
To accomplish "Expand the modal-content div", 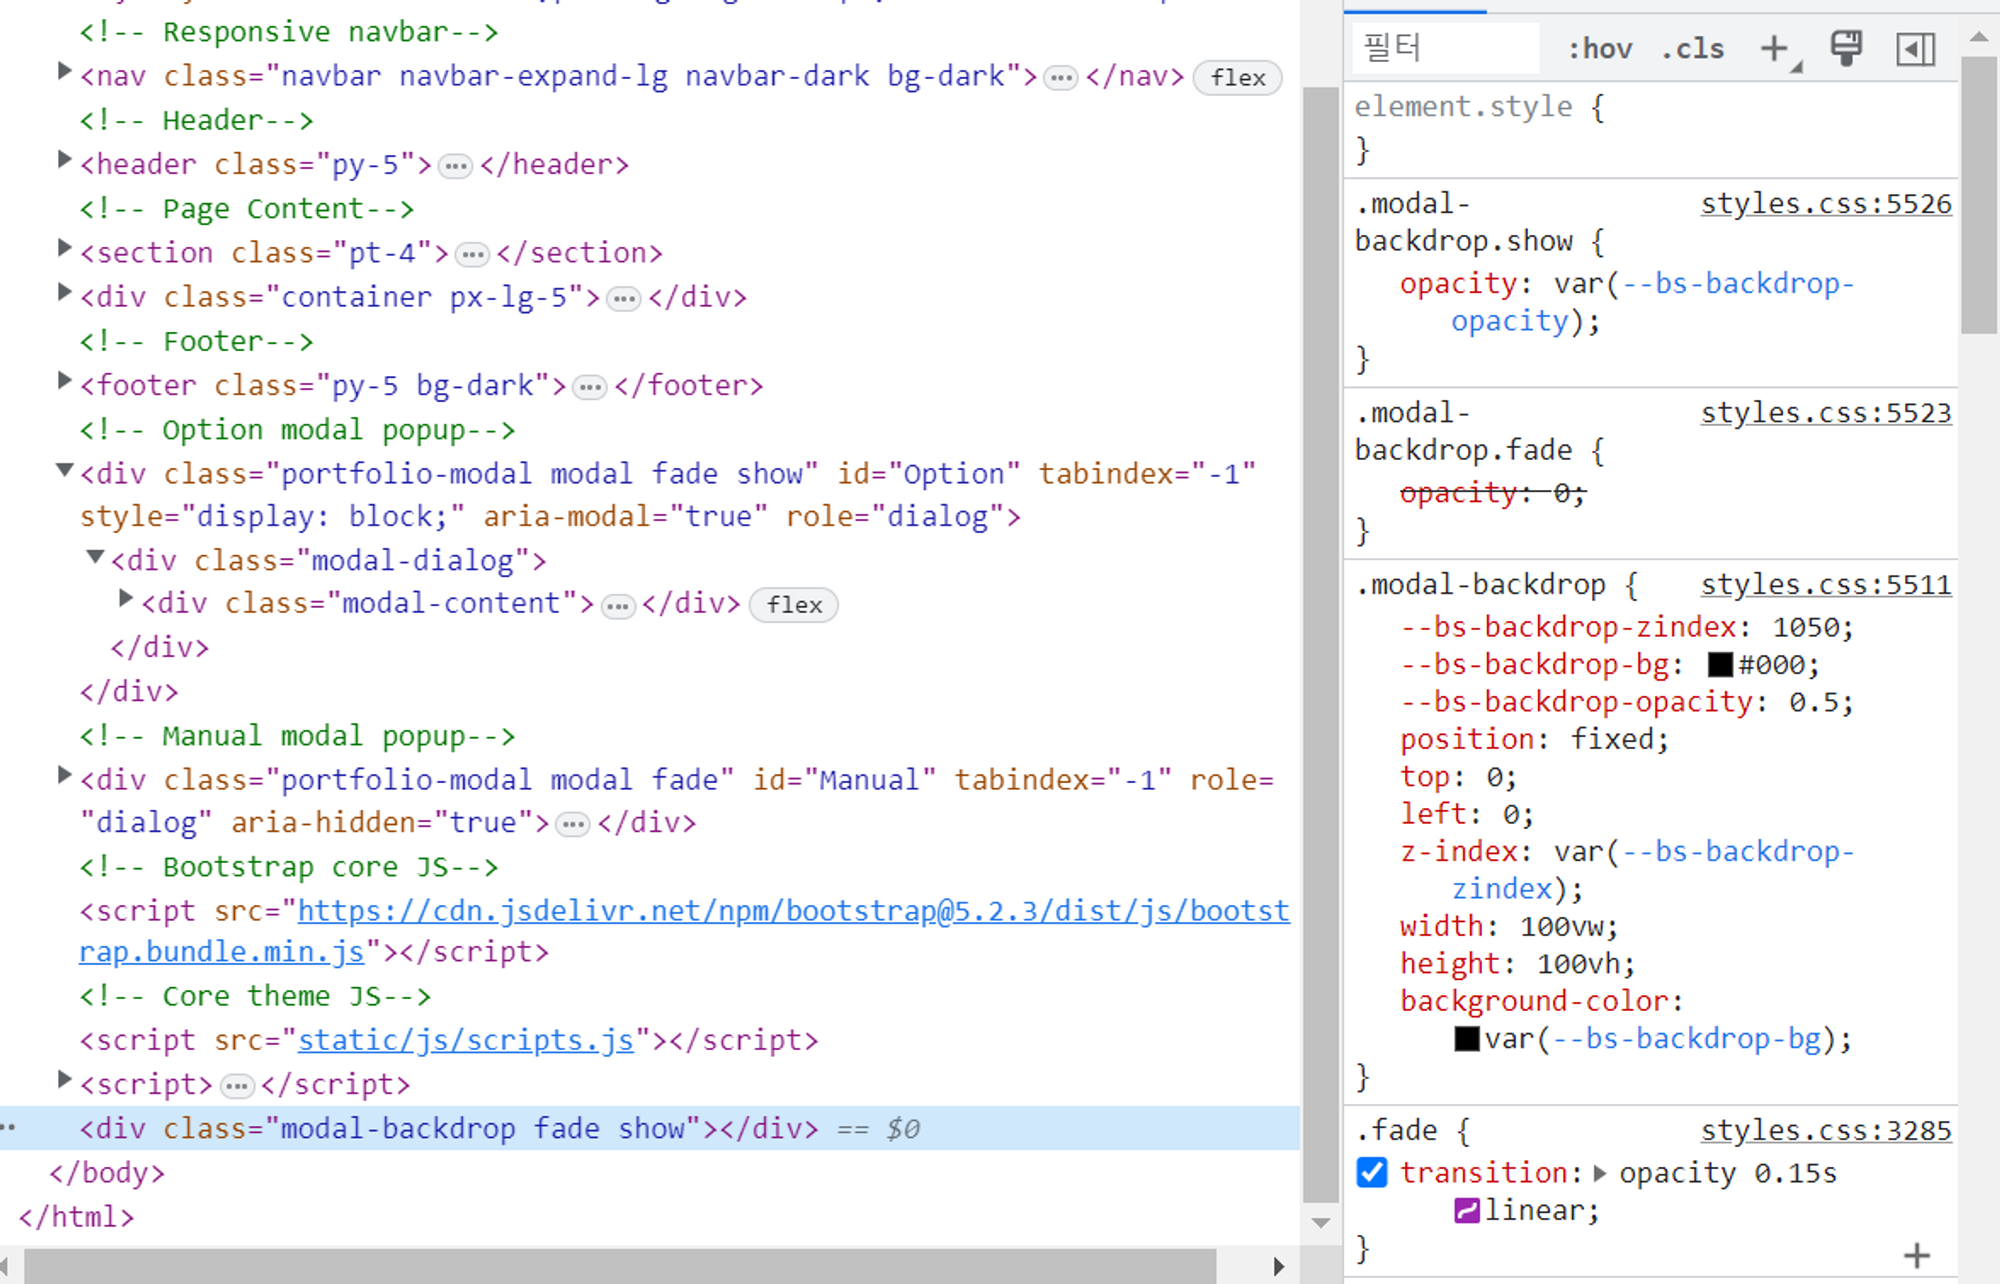I will 125,599.
